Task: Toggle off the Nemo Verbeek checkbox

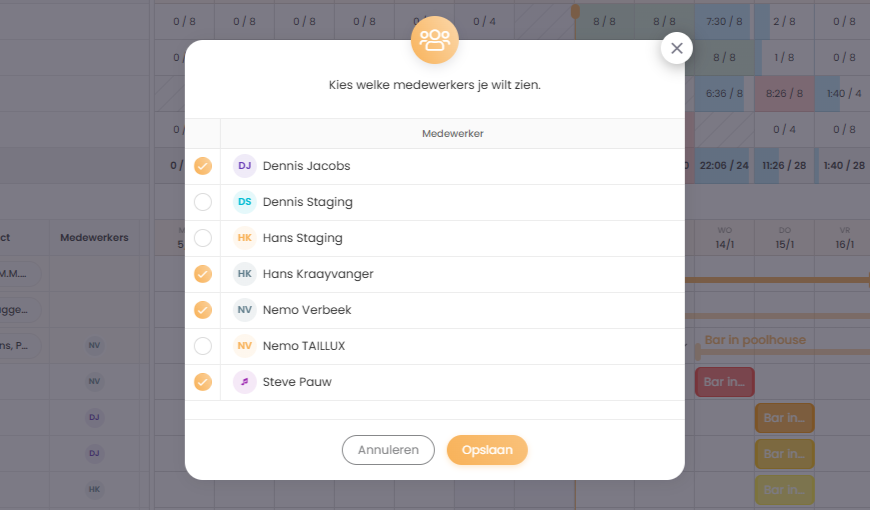Action: click(203, 310)
